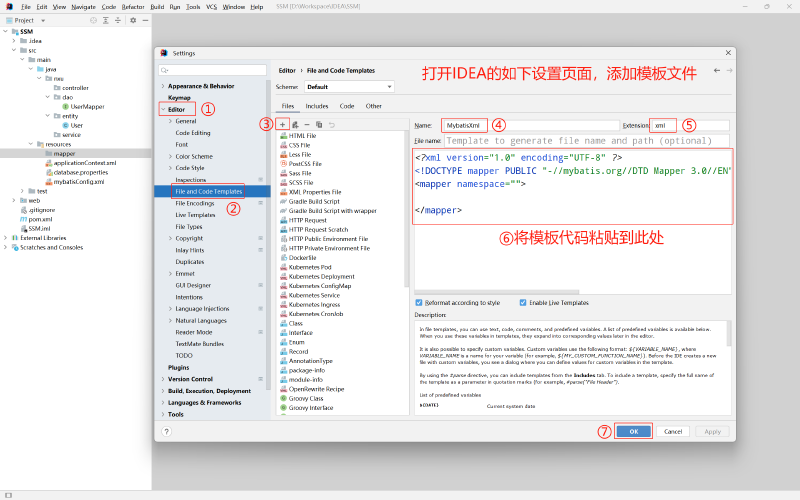This screenshot has height=500, width=800.
Task: Open Project panel gear settings icon
Action: coord(133,20)
